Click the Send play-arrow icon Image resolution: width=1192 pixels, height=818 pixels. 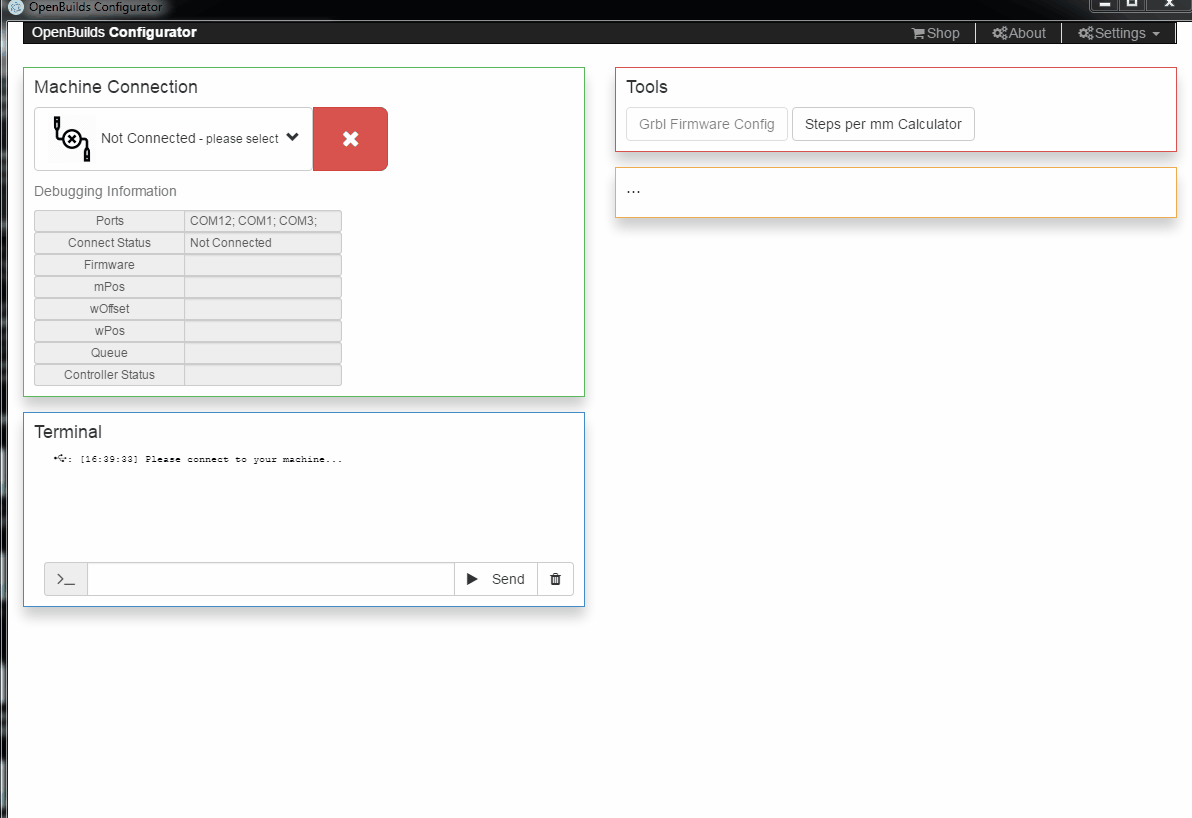[471, 578]
